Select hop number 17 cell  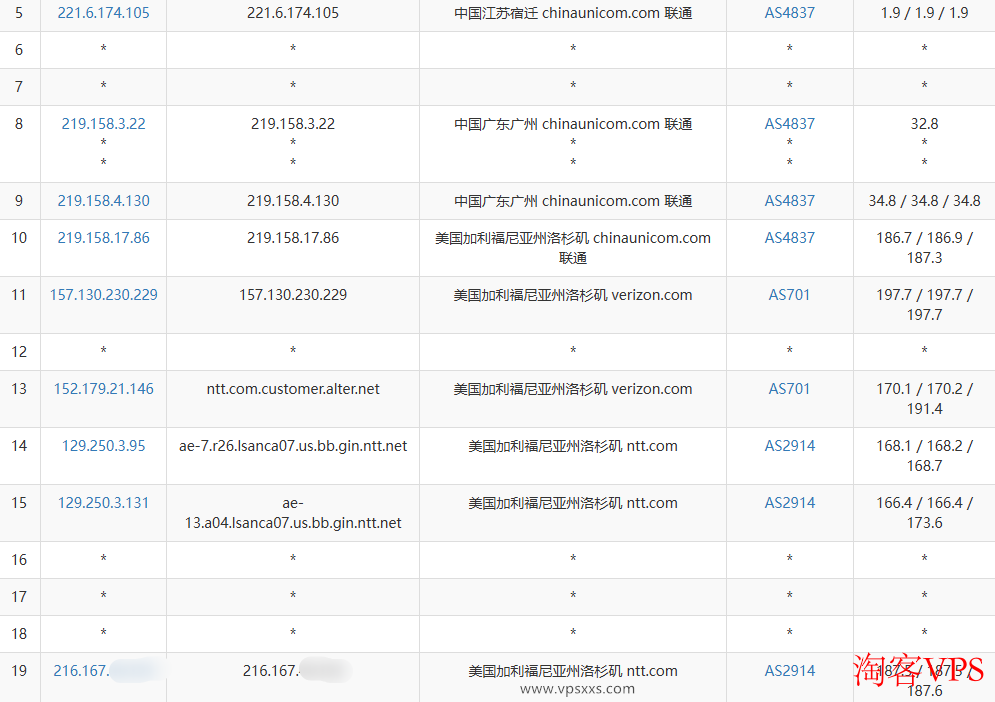pos(19,597)
